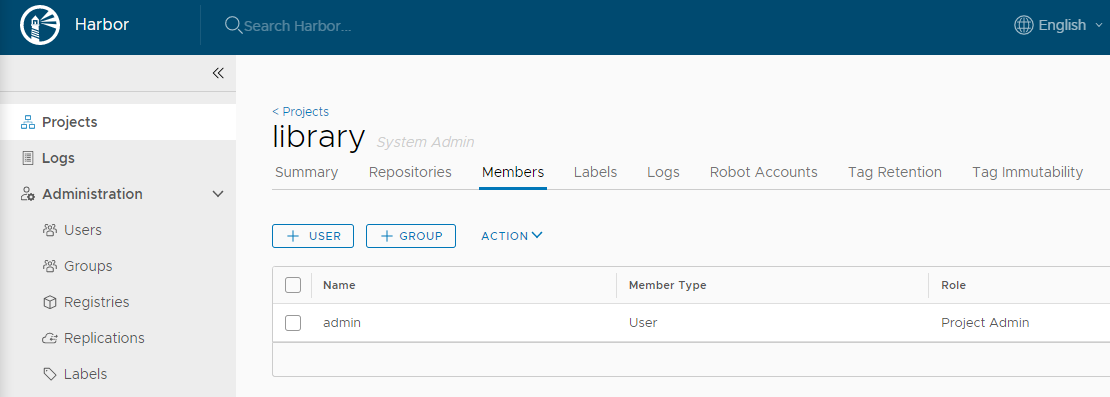This screenshot has width=1110, height=397.
Task: Open the Tag Retention tab
Action: (x=895, y=172)
